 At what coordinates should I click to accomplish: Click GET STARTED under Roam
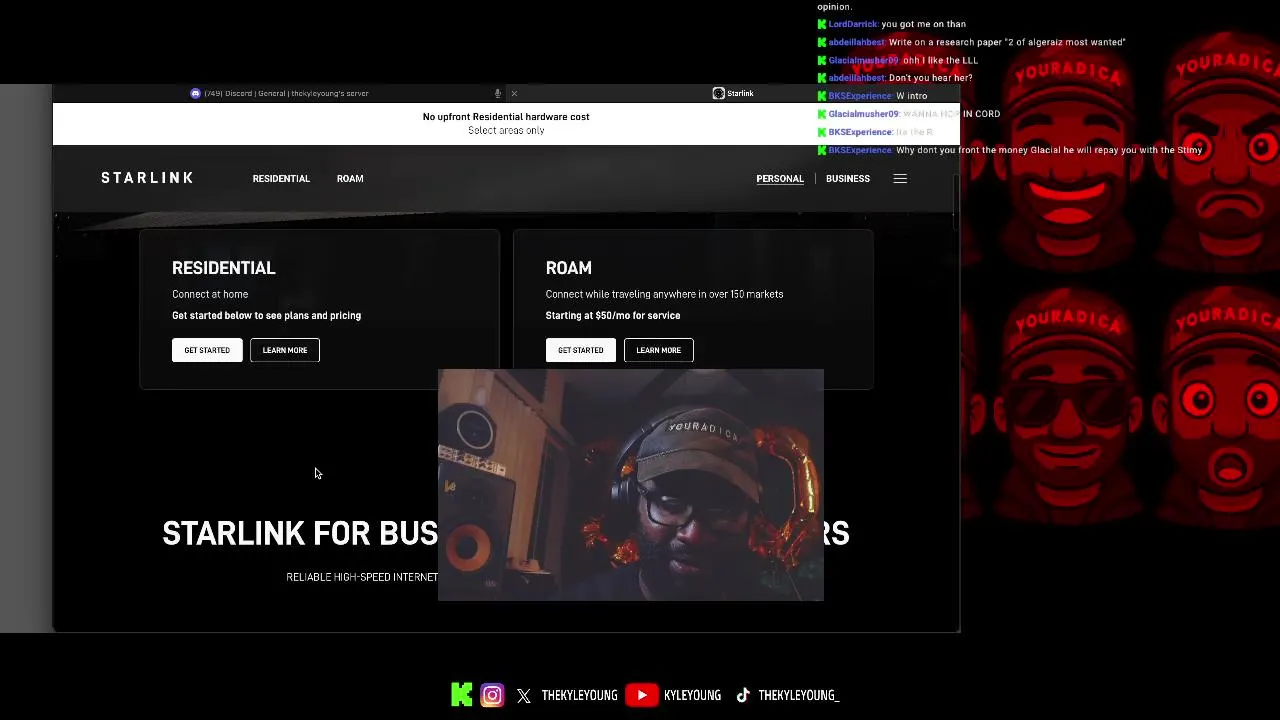tap(581, 350)
